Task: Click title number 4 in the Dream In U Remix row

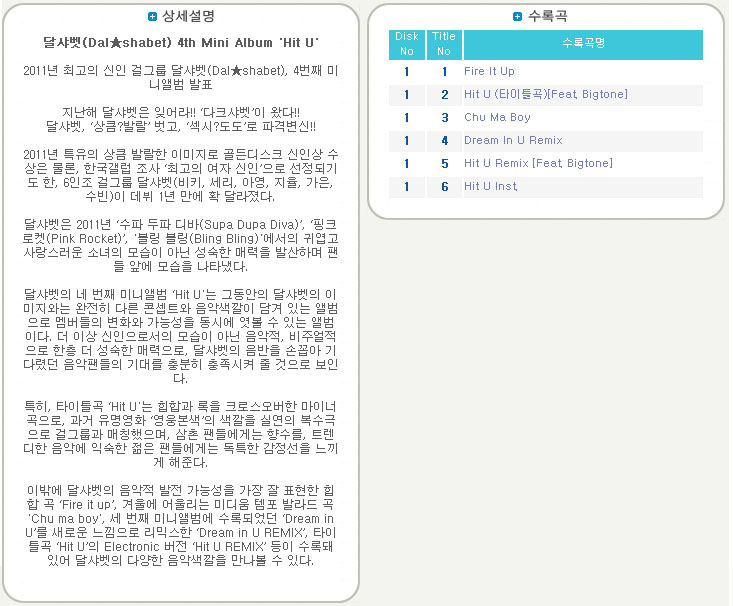Action: (444, 140)
